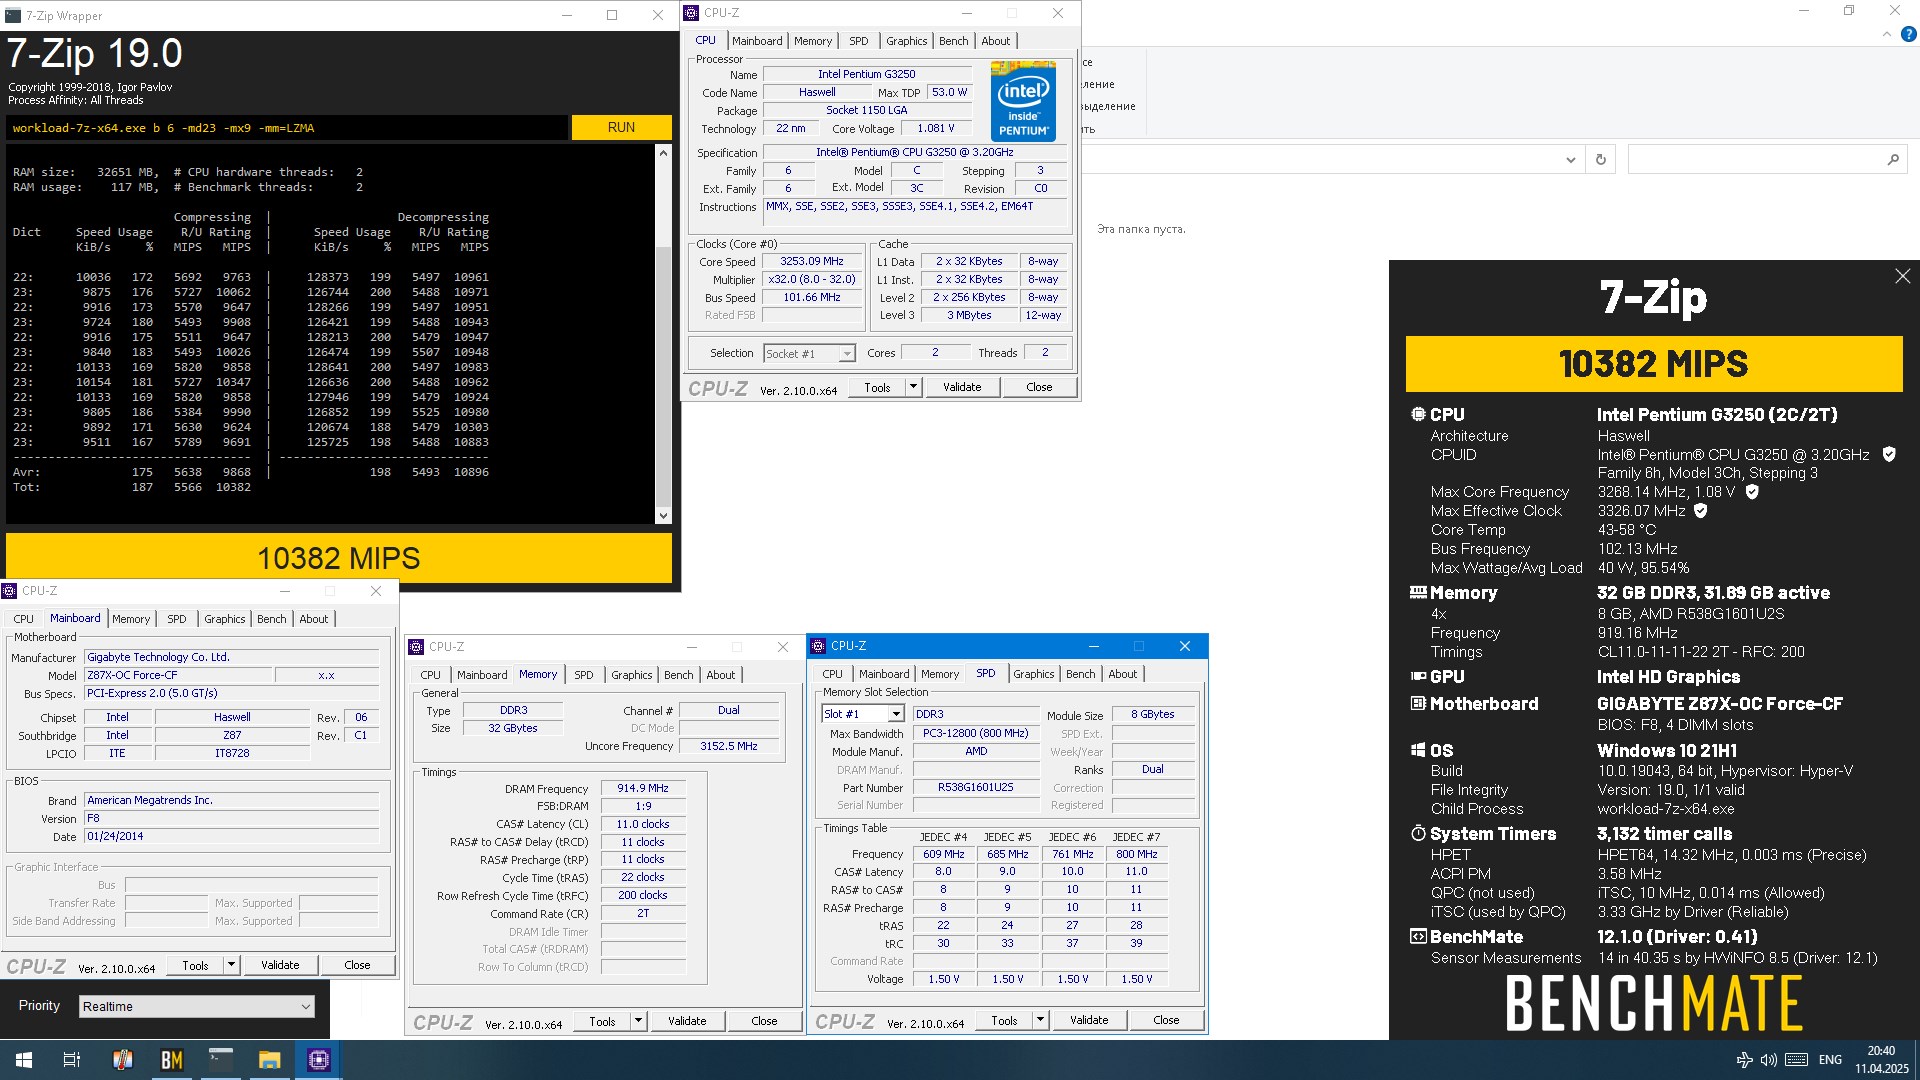Click the verified shield next to Max Core Frequency

[1752, 492]
